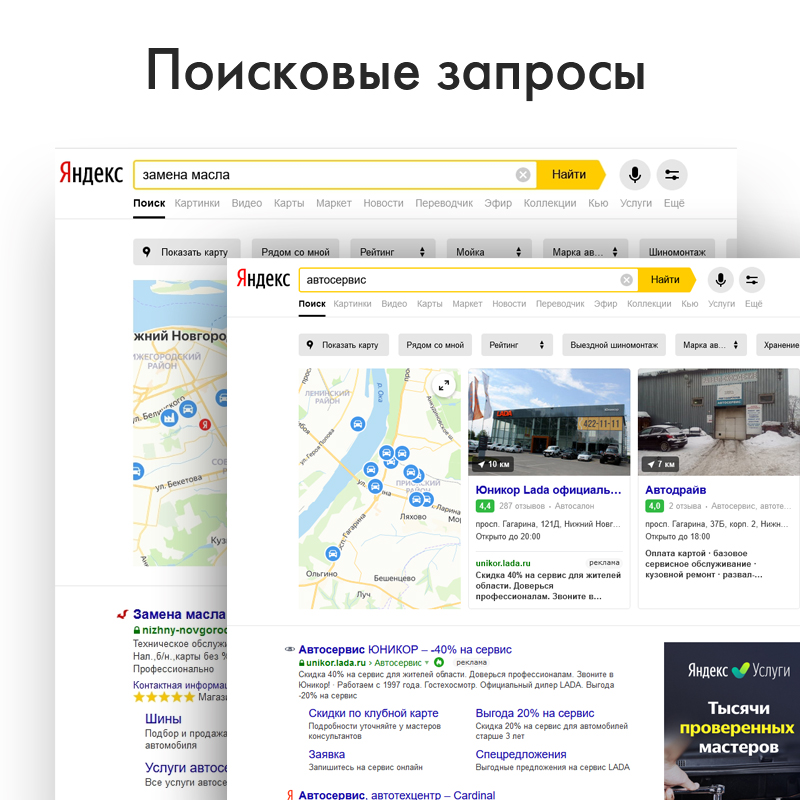Open 'Маркет' tab in 'автосервис' window
800x800 pixels.
[466, 304]
